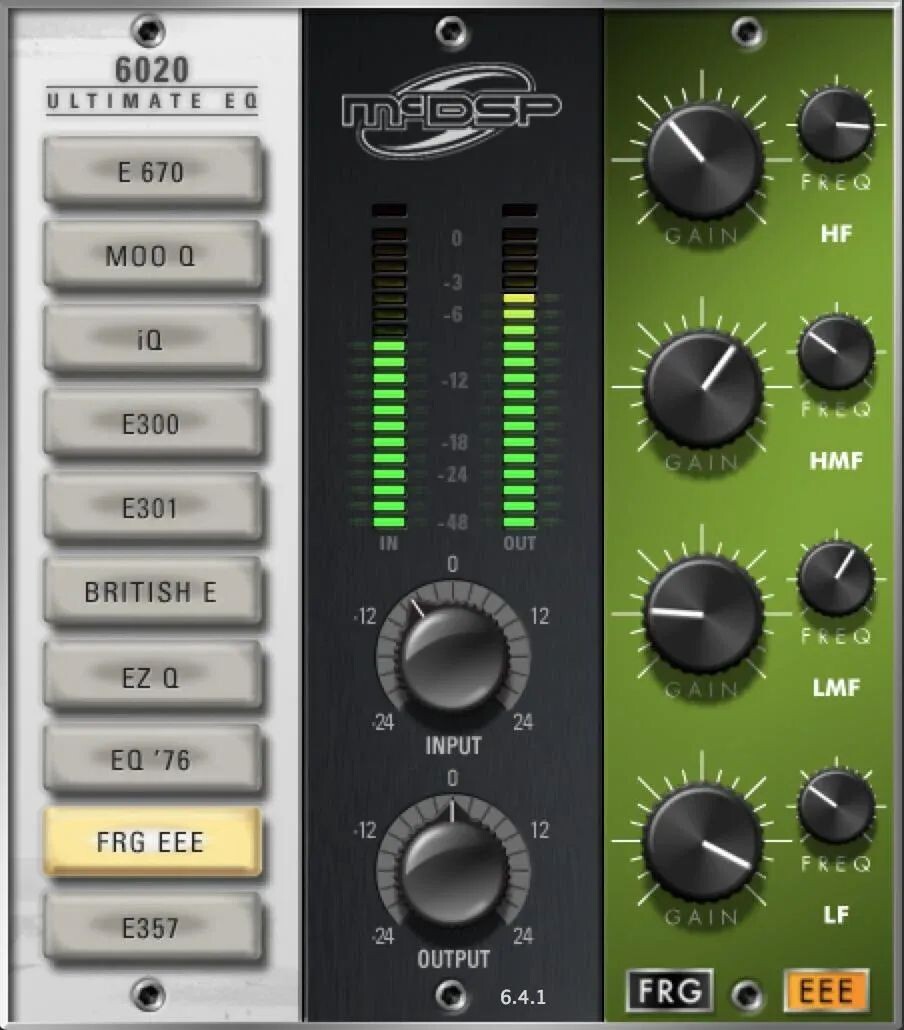Click the LF GAIN knob
The width and height of the screenshot is (904, 1030).
703,841
